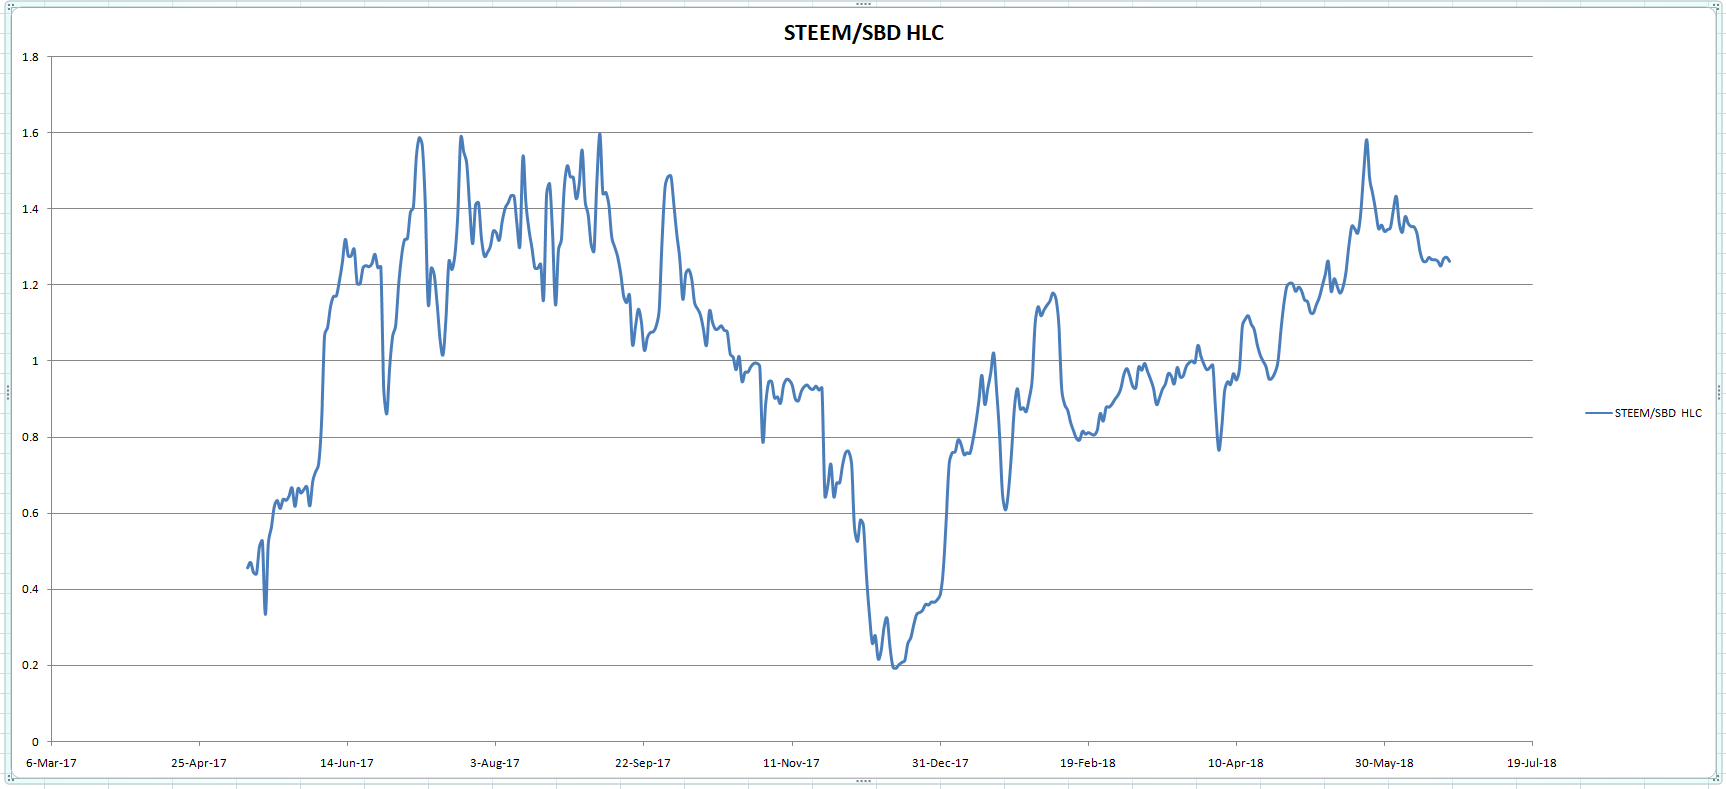The image size is (1726, 789).
Task: Click the bottom-center chart resize handle
Action: point(863,781)
